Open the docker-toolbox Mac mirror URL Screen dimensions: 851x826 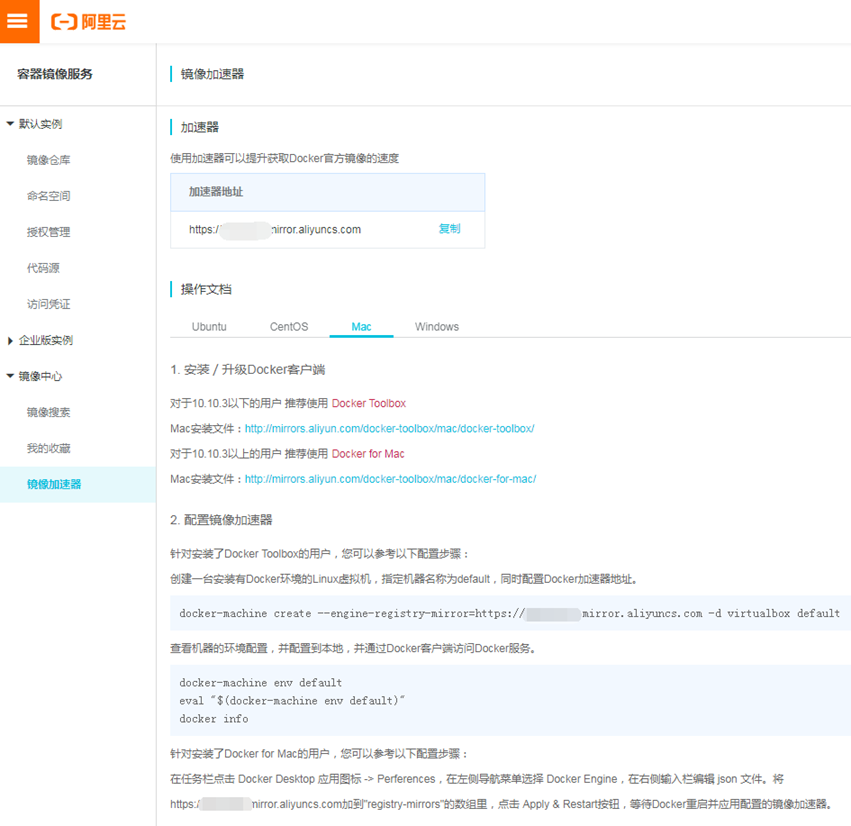click(x=390, y=429)
